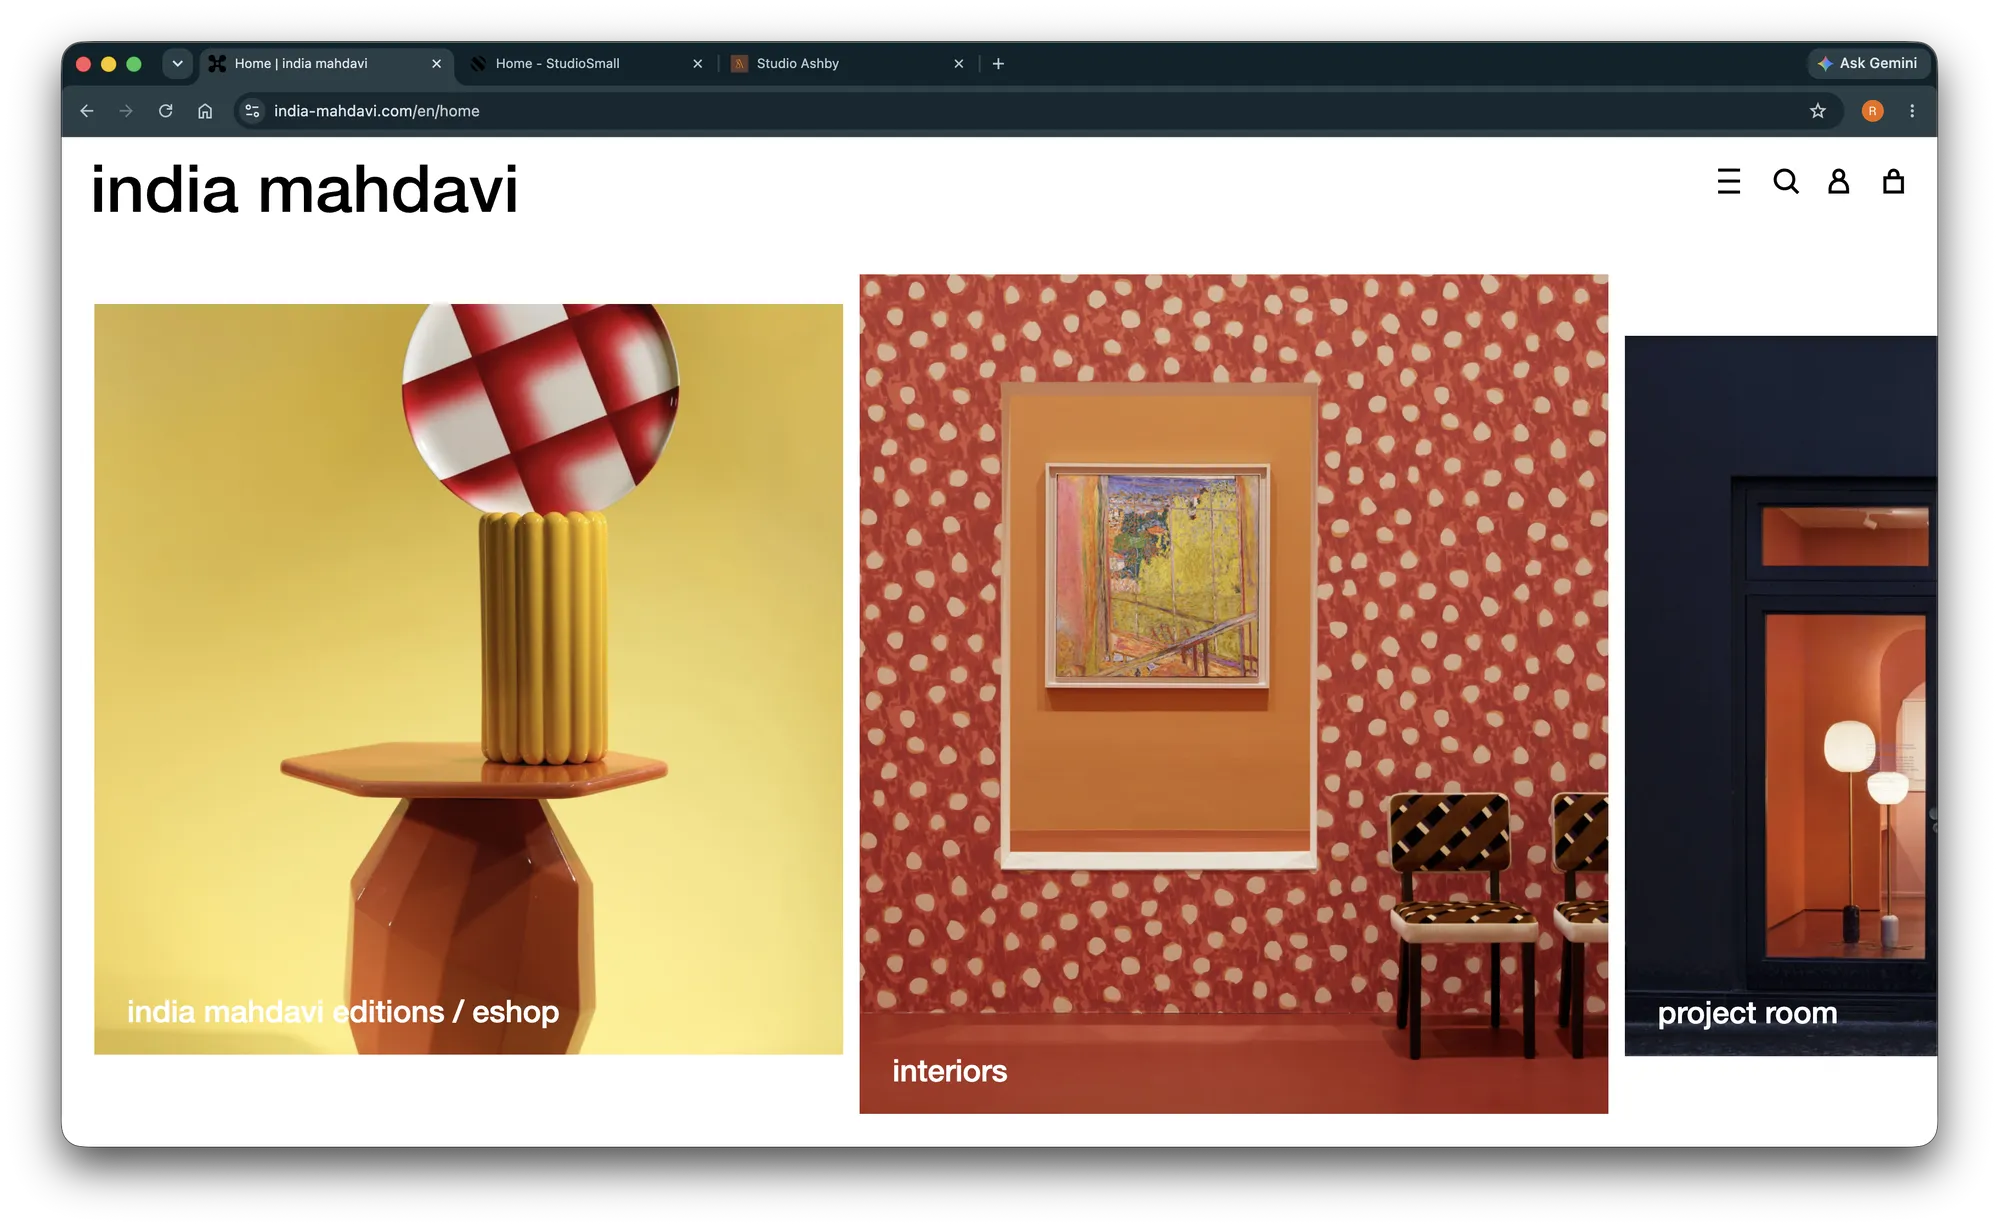The width and height of the screenshot is (1999, 1228).
Task: Click the dark storefront project room image
Action: (x=1780, y=695)
